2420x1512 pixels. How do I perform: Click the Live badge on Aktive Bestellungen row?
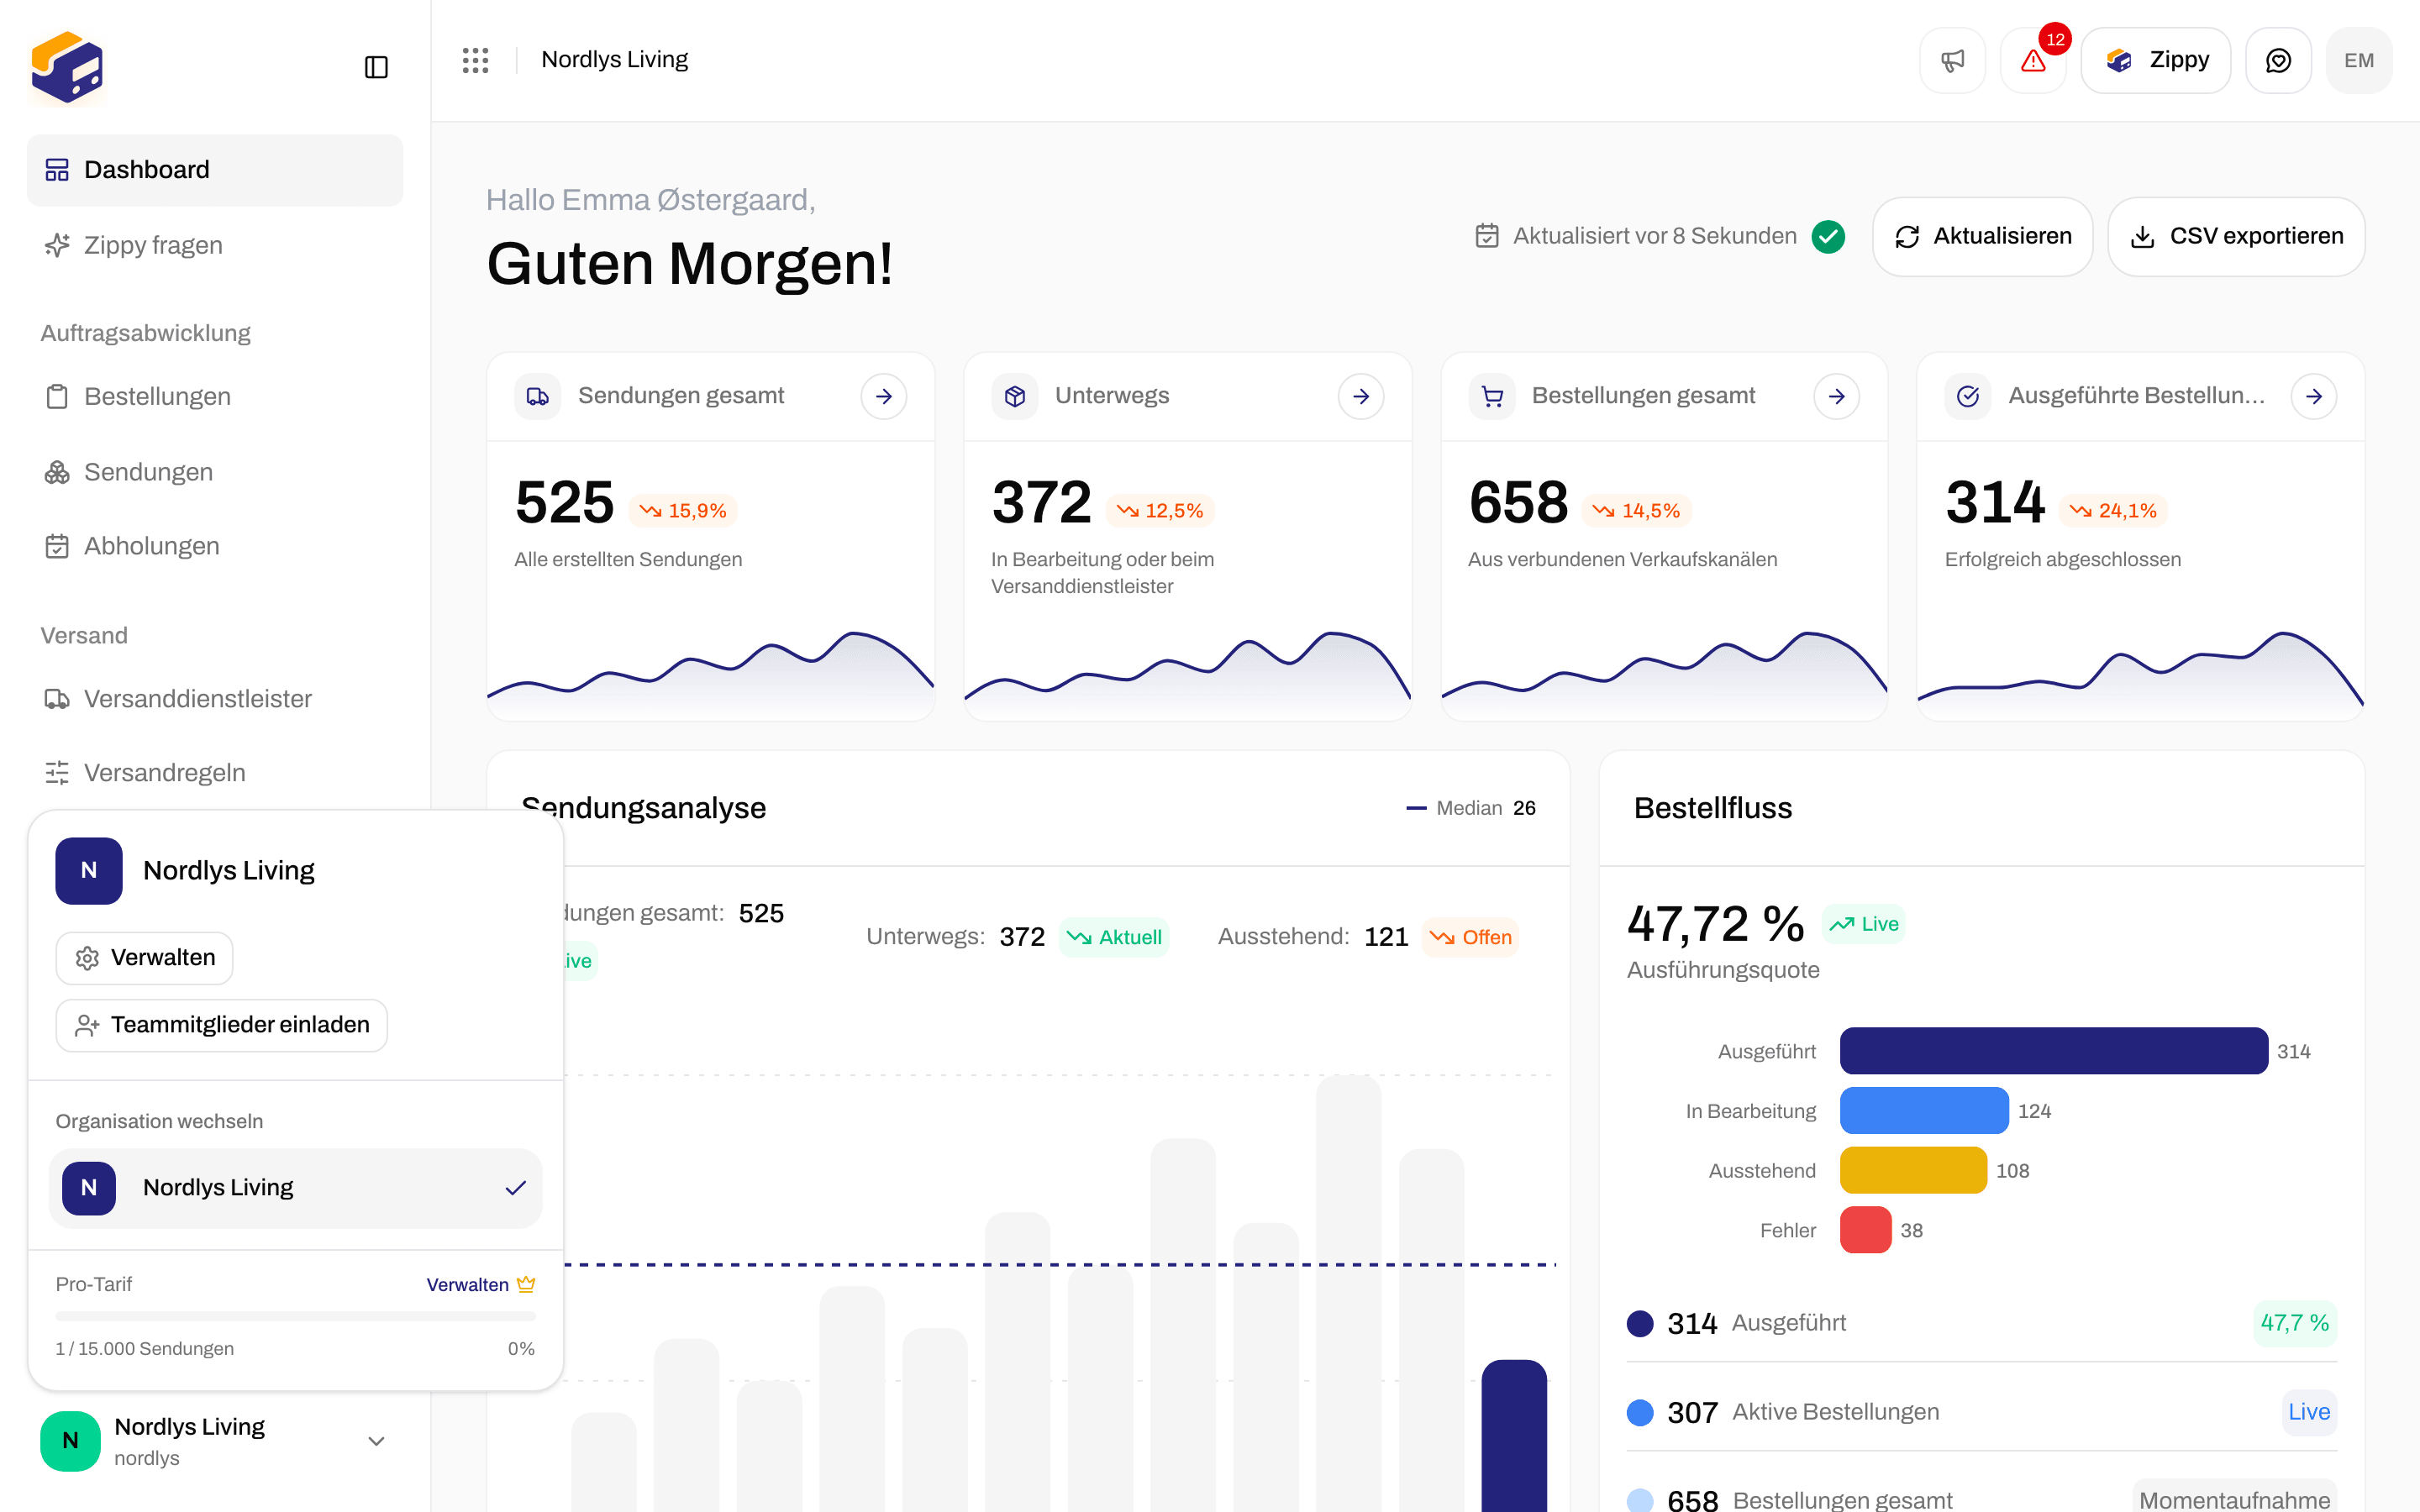click(x=2309, y=1412)
